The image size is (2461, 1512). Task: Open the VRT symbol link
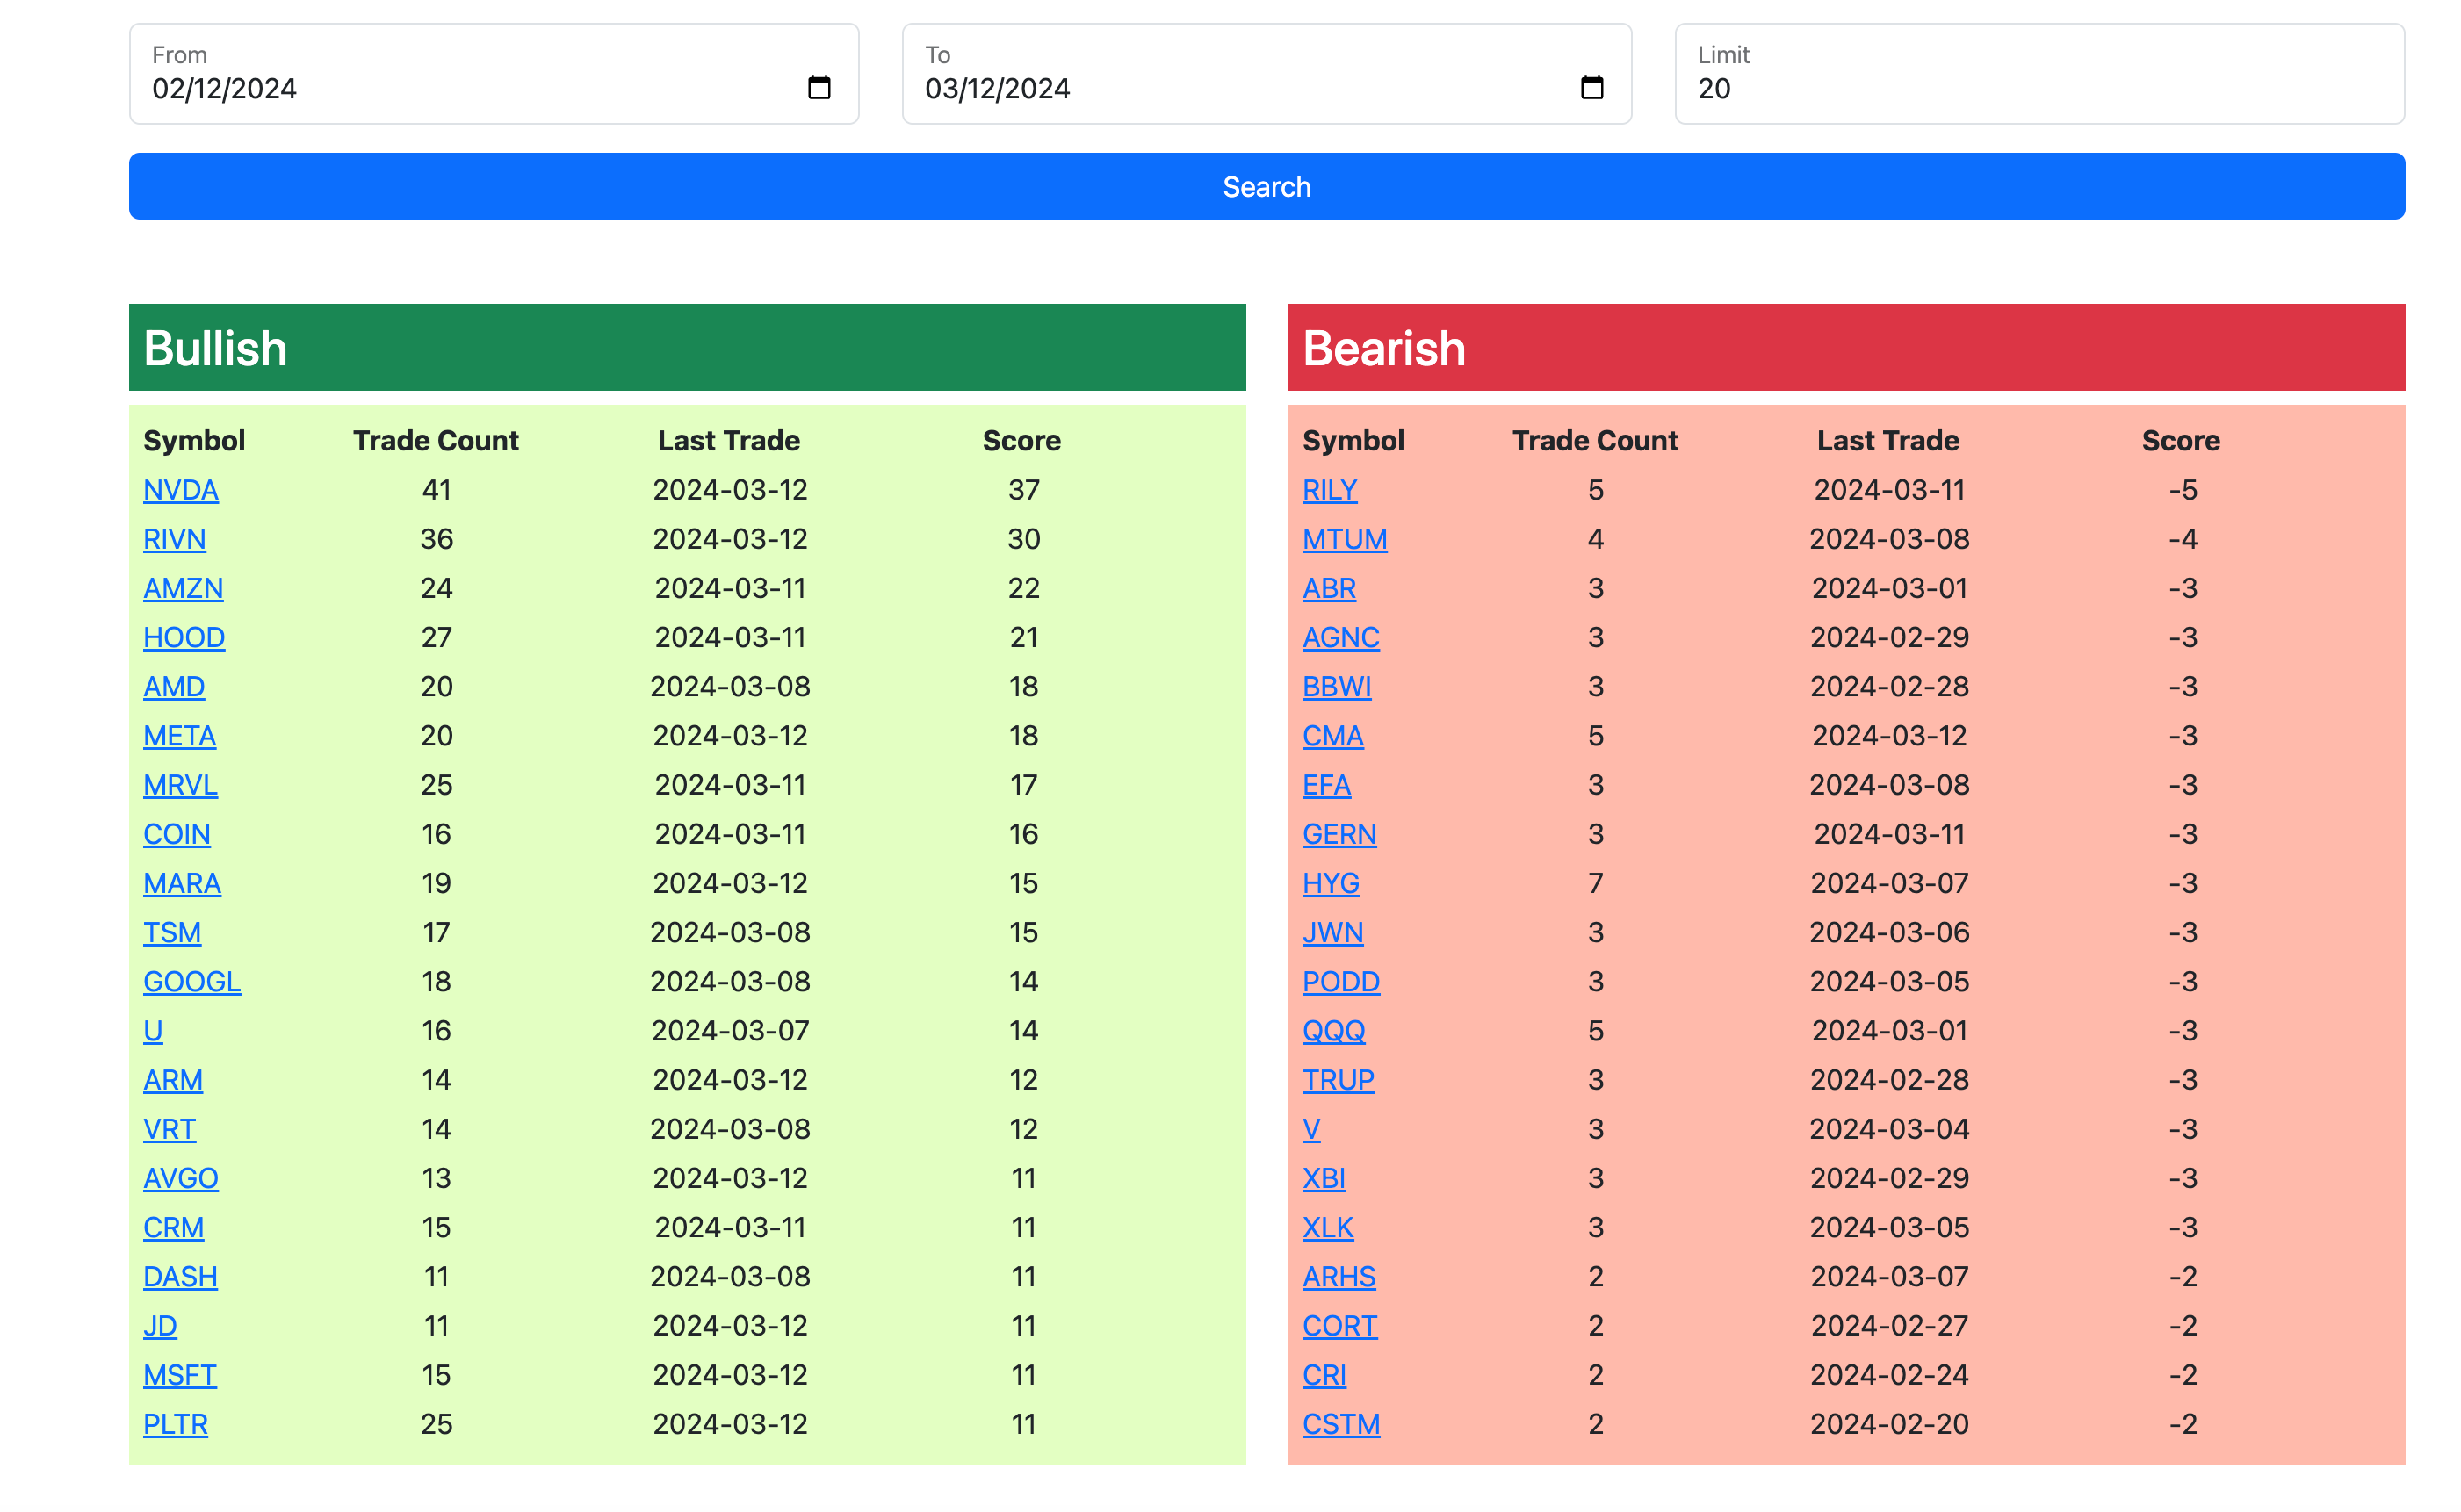pos(170,1129)
